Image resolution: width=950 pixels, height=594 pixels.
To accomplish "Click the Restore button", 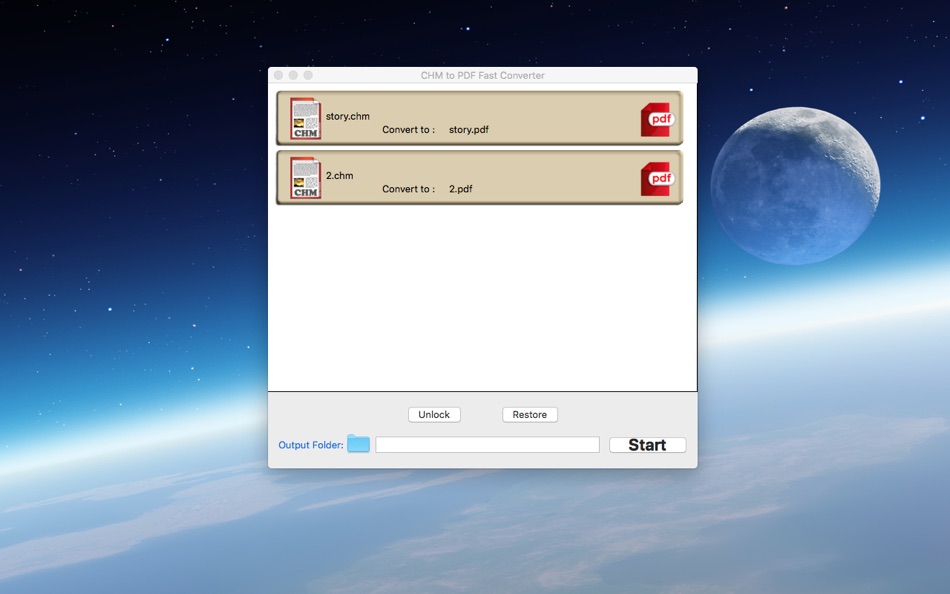I will [x=530, y=415].
